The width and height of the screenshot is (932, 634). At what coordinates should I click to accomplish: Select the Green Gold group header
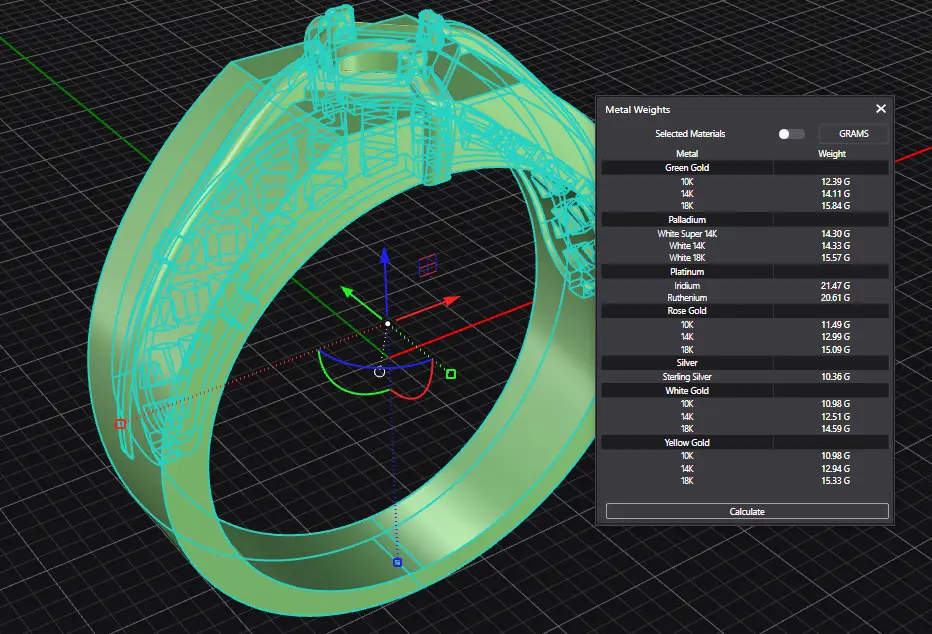coord(687,168)
